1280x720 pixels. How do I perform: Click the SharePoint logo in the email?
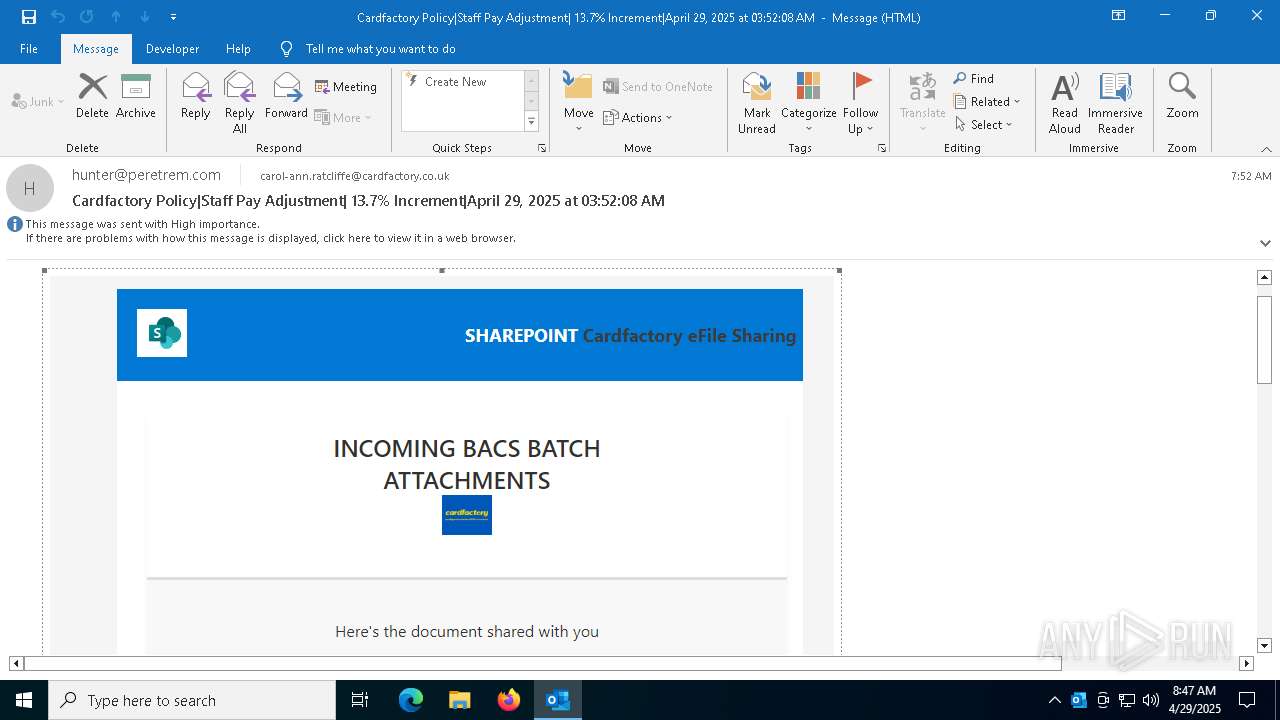pyautogui.click(x=162, y=333)
